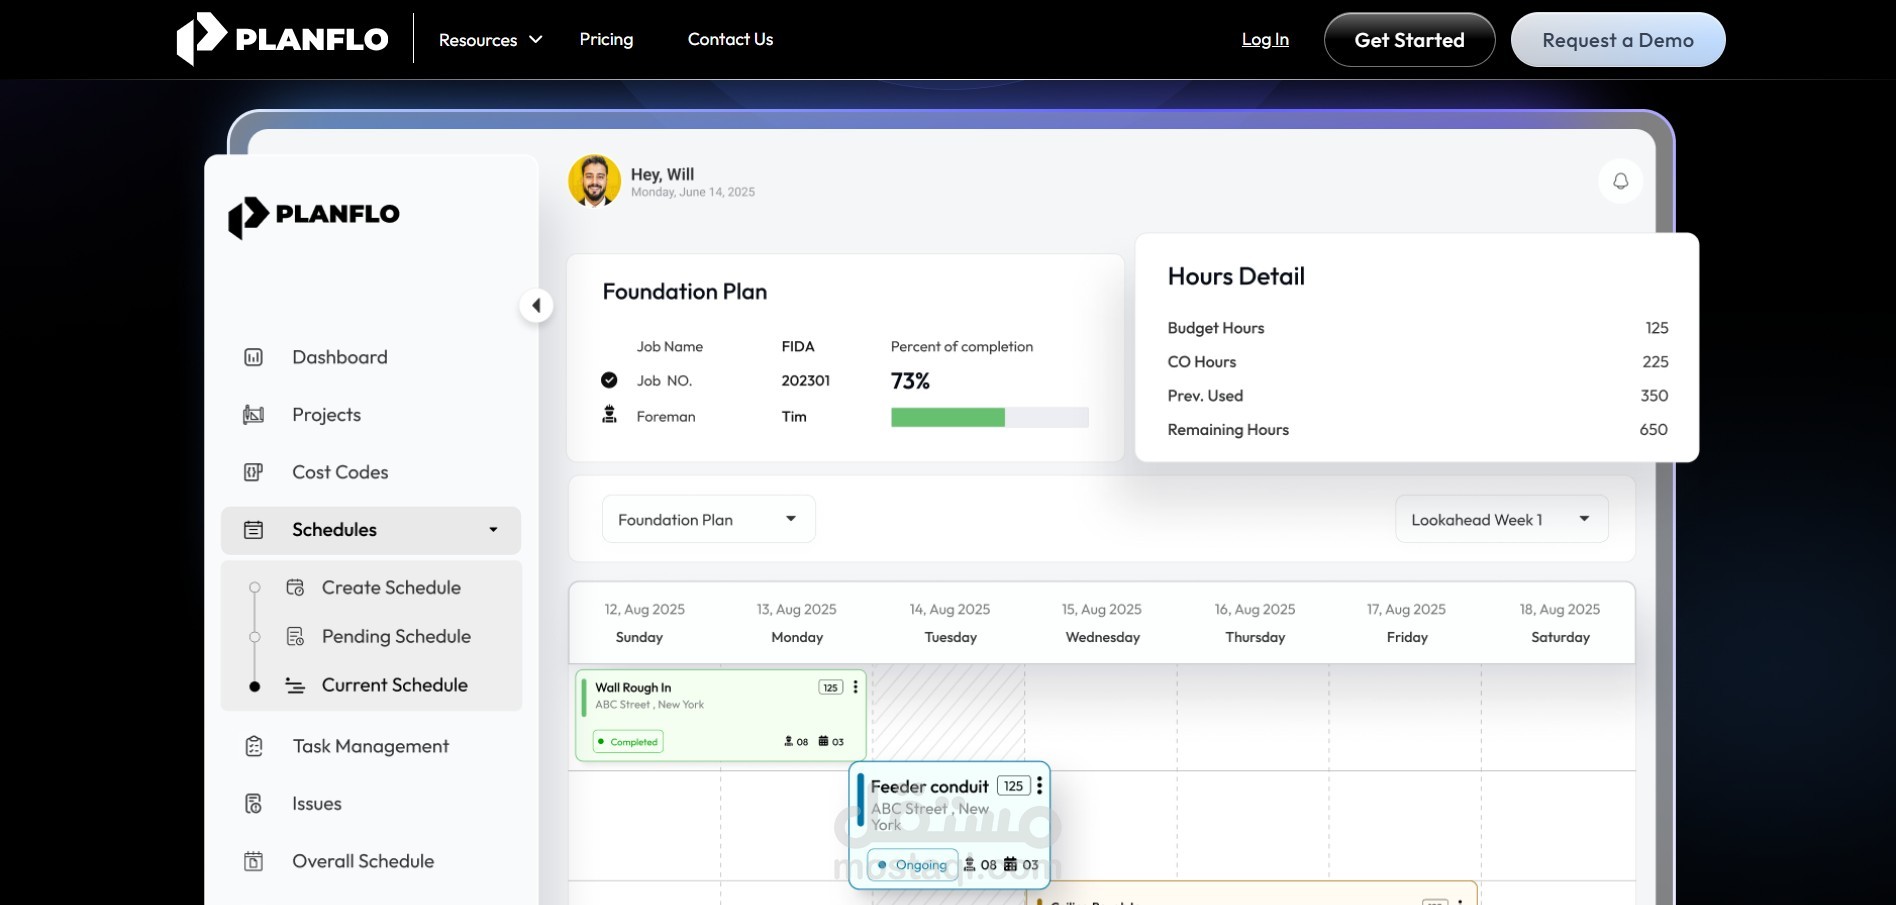Go to Contact Us
The image size is (1896, 905).
point(730,39)
